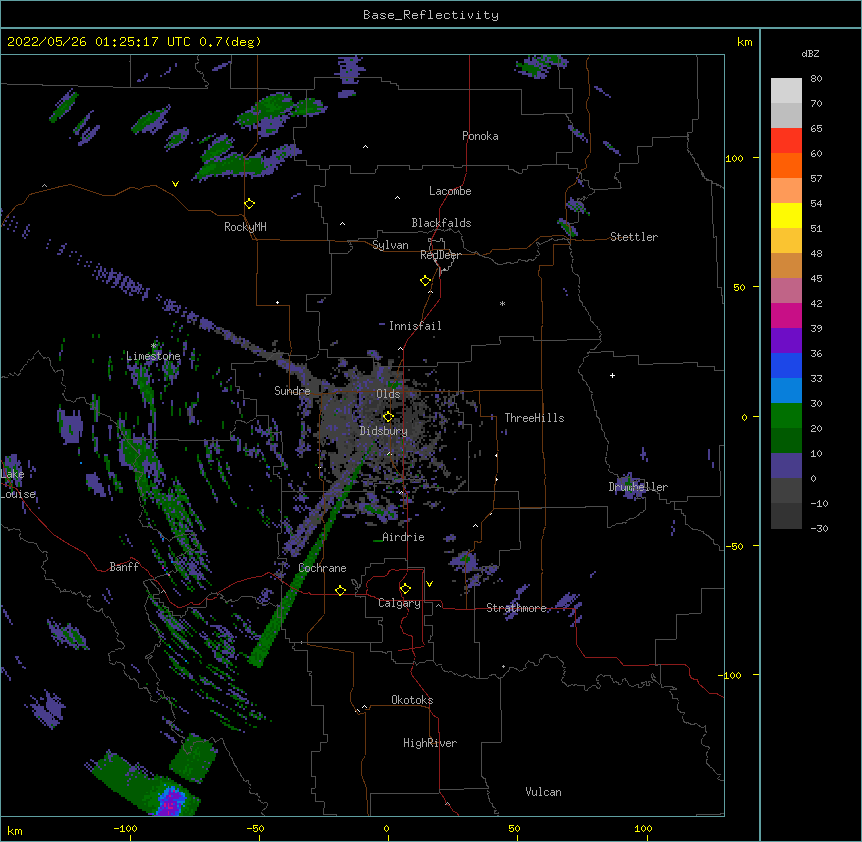The image size is (862, 842).
Task: Click the Okotoks label
Action: [412, 700]
